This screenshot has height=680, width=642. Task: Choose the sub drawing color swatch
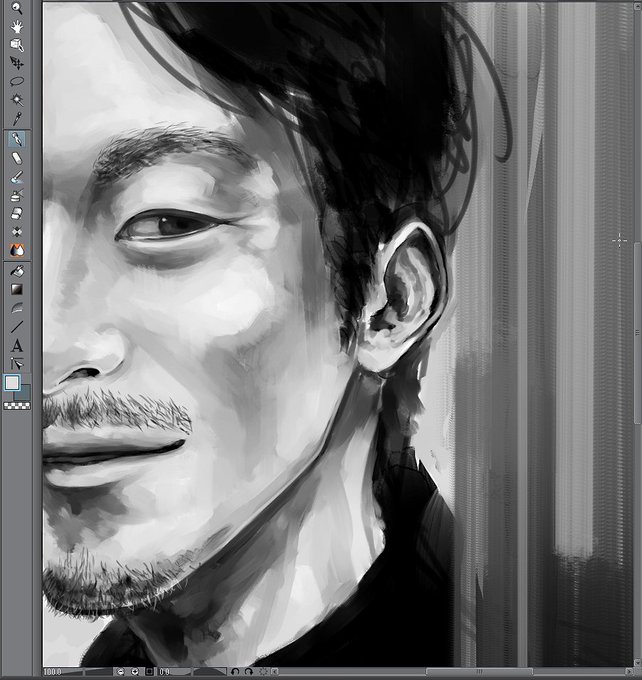[24, 392]
